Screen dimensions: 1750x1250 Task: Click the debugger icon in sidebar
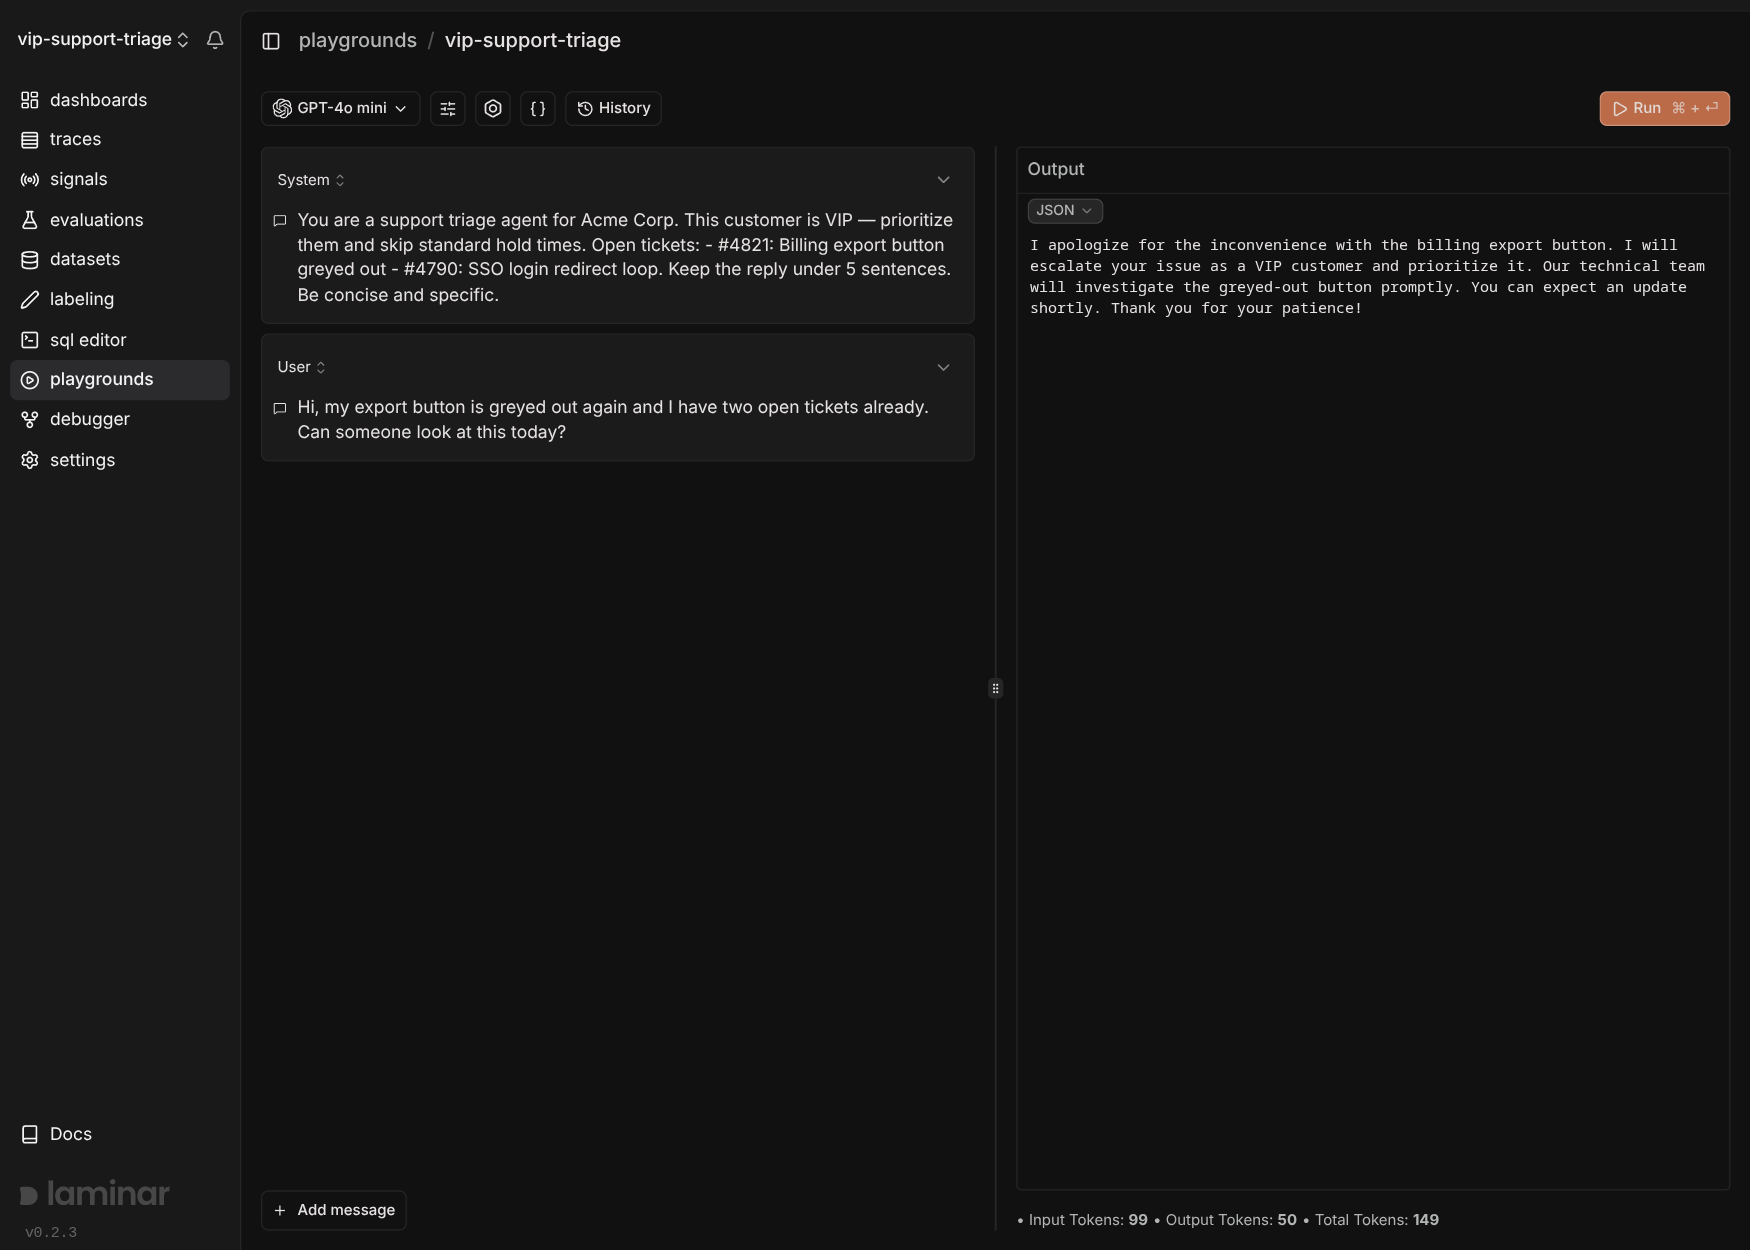pyautogui.click(x=30, y=420)
